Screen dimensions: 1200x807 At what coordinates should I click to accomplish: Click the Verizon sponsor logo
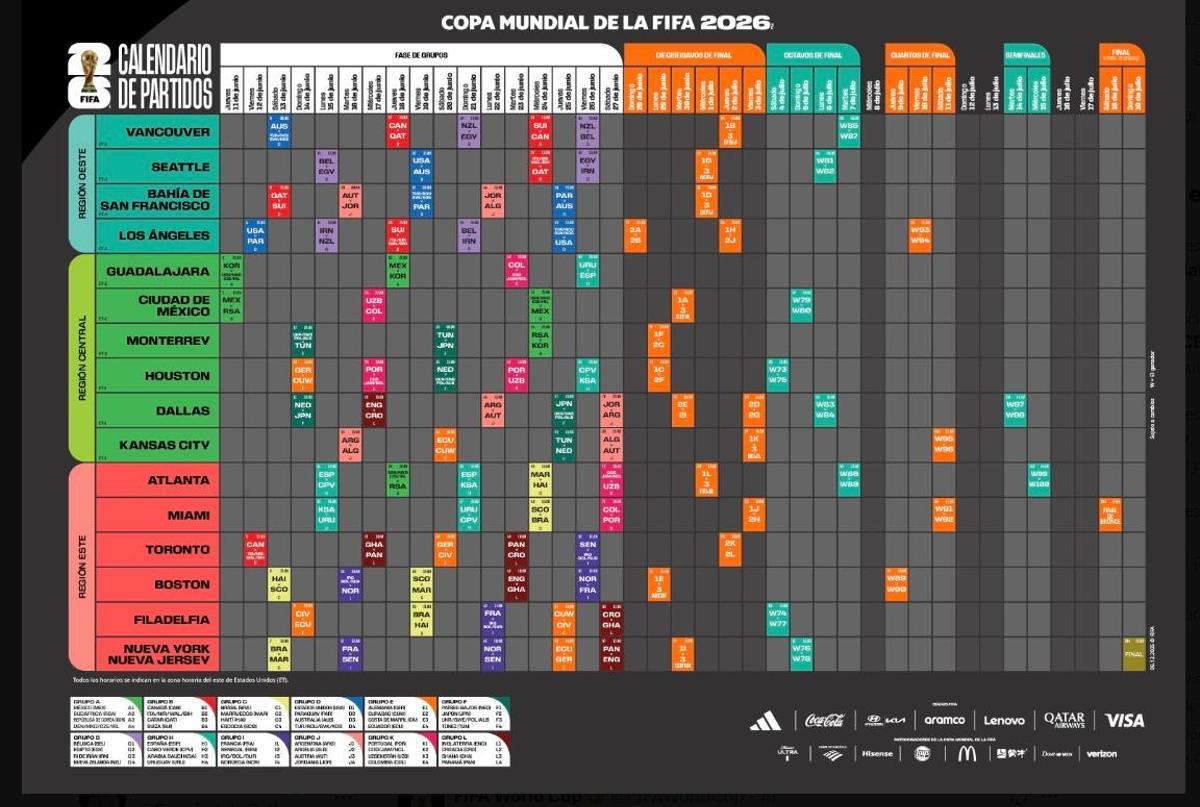1101,753
